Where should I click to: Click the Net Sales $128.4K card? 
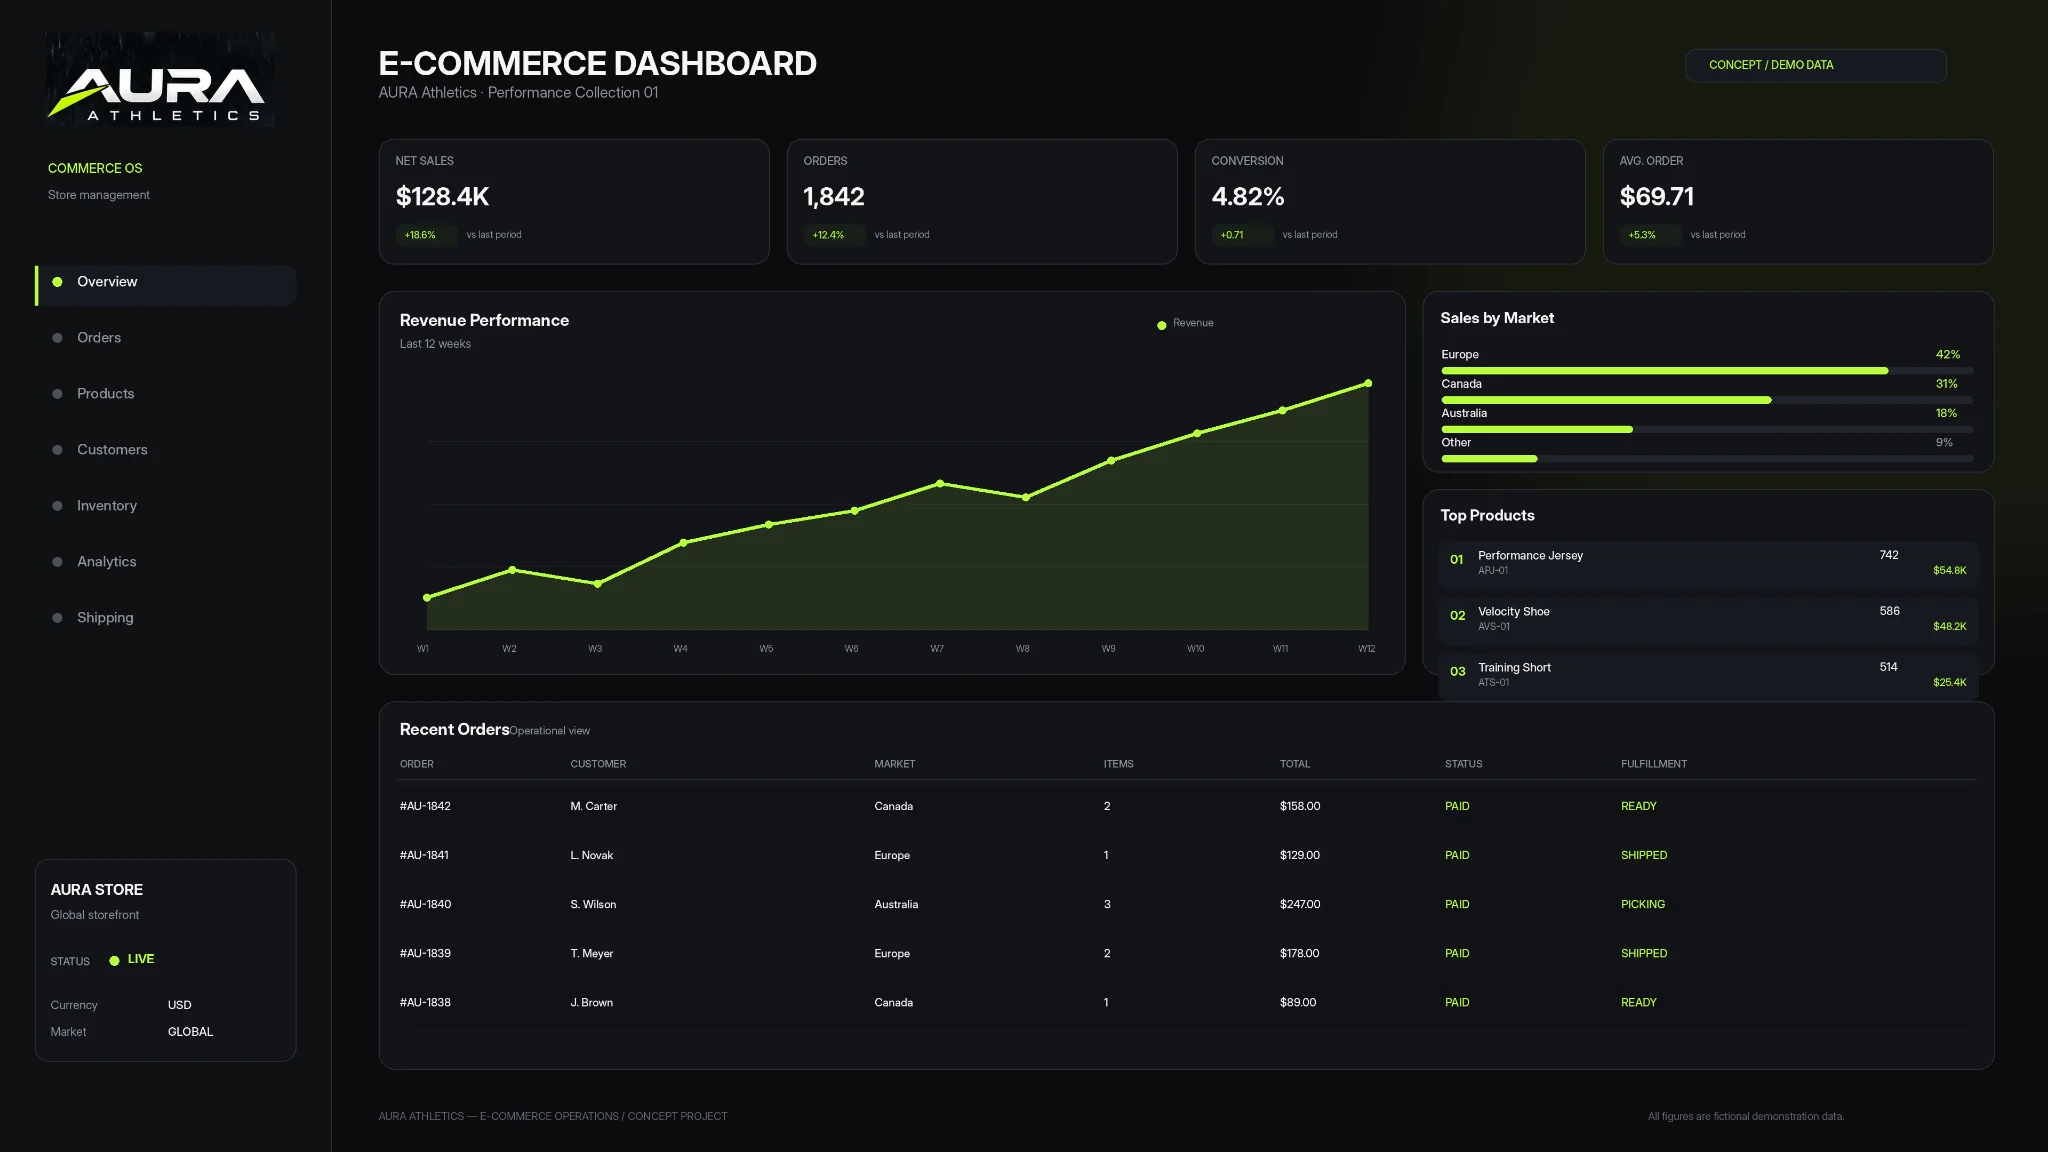coord(574,202)
